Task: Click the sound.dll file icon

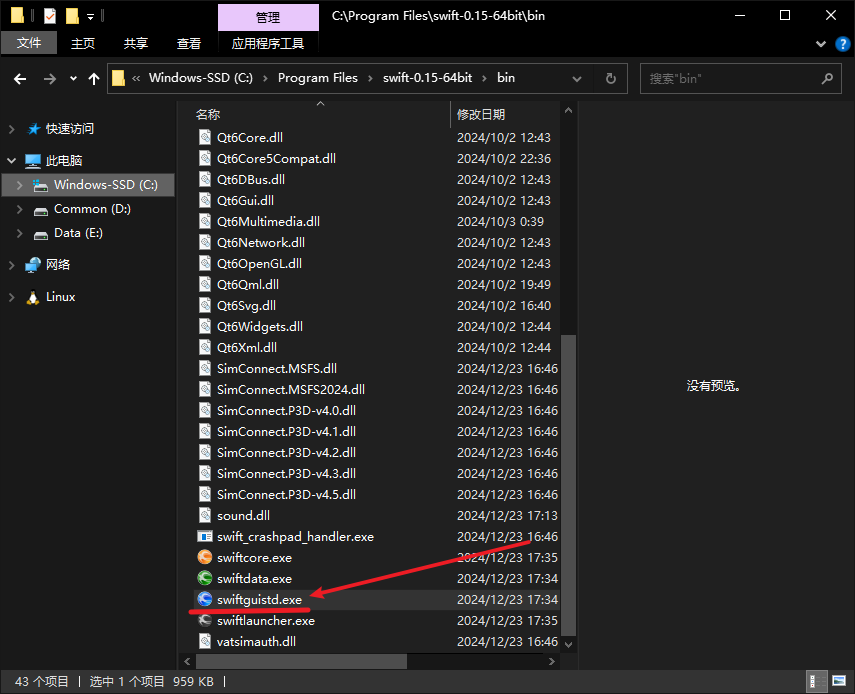Action: pyautogui.click(x=204, y=515)
